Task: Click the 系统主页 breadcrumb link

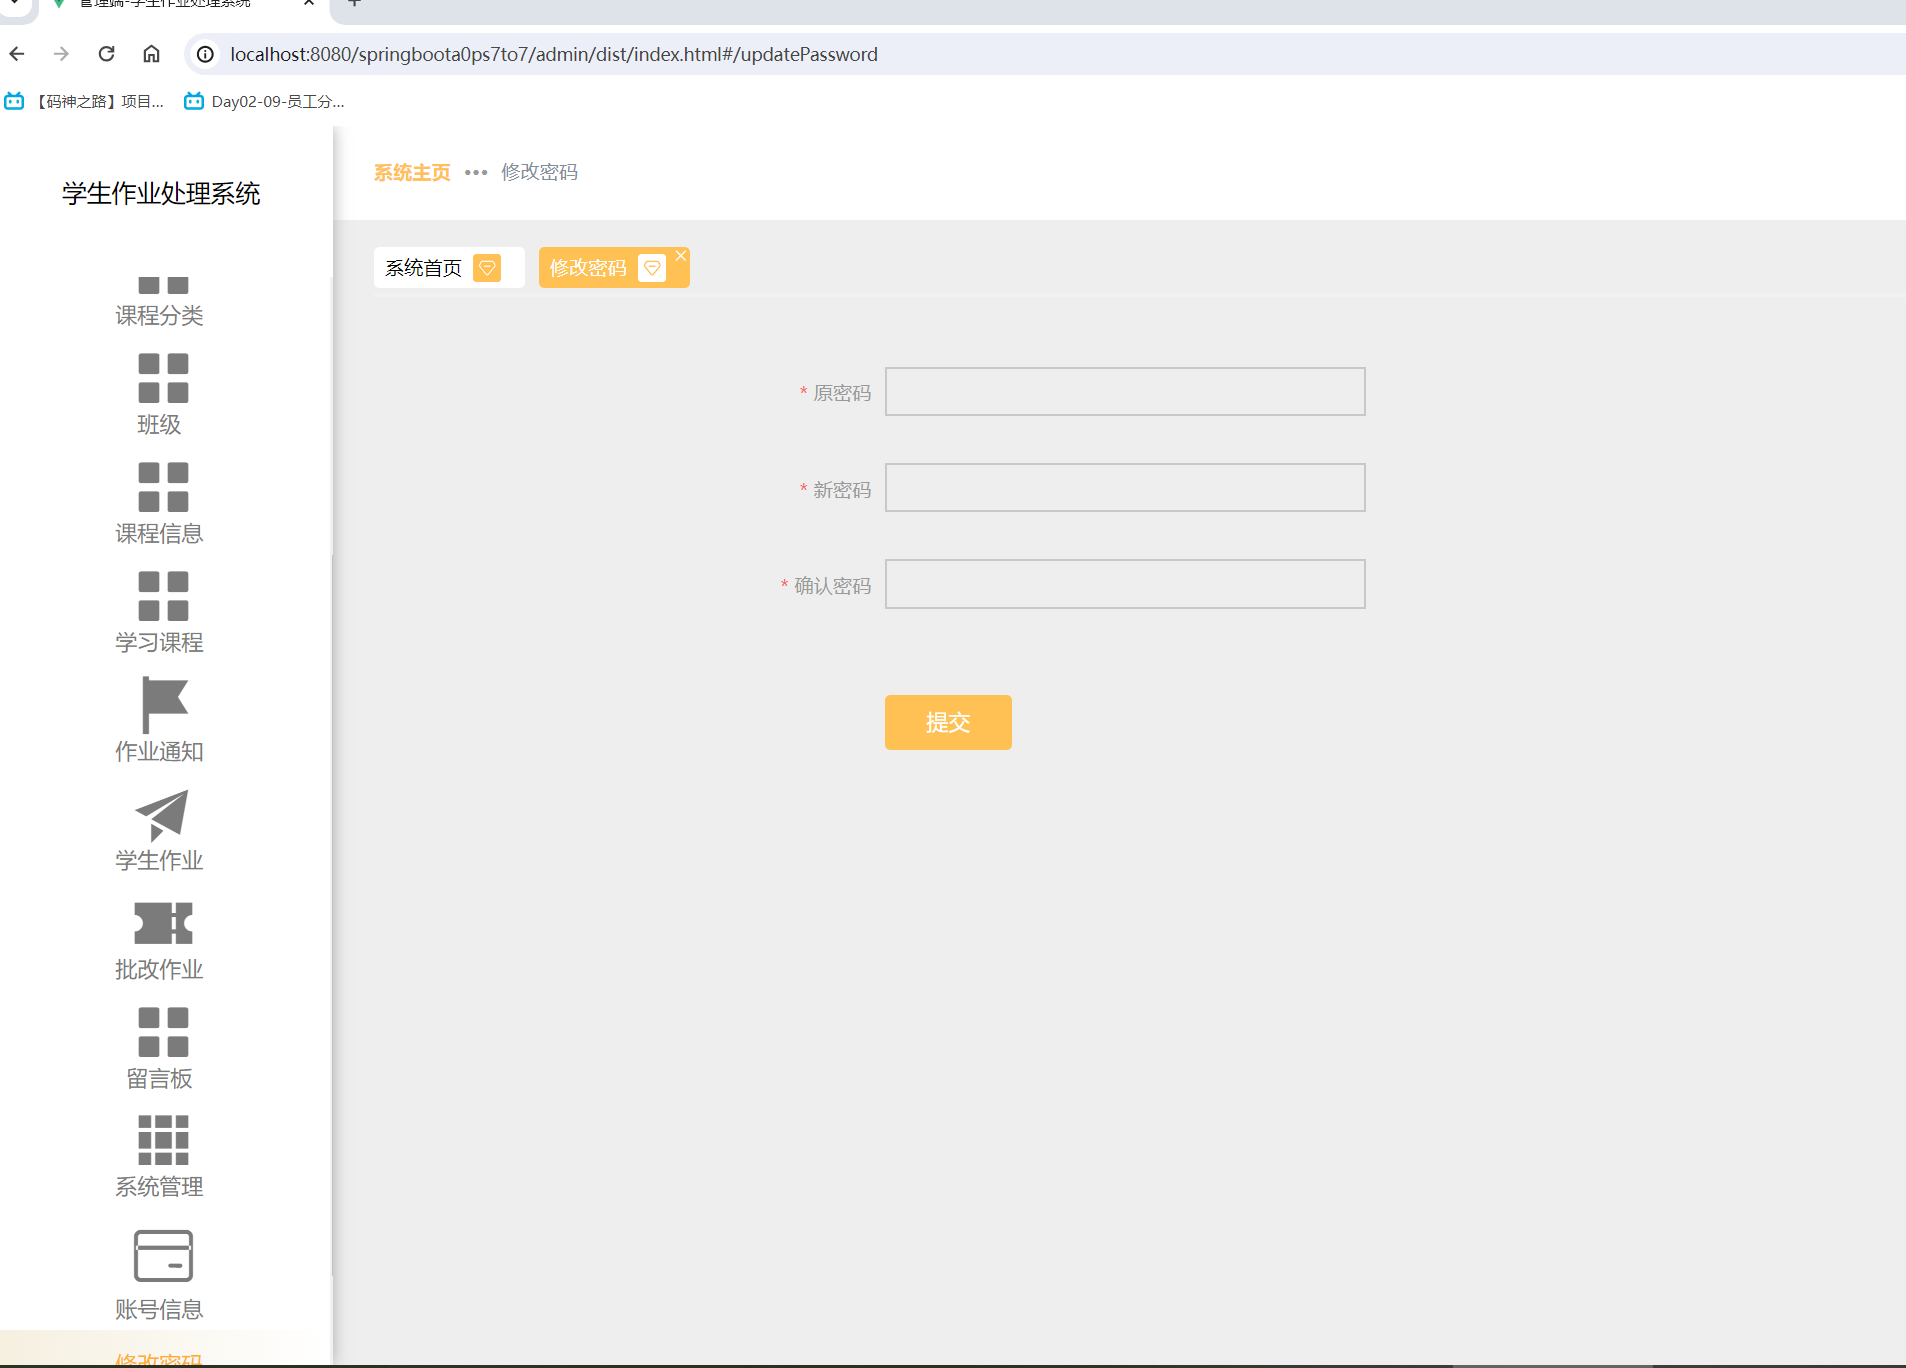Action: [412, 172]
